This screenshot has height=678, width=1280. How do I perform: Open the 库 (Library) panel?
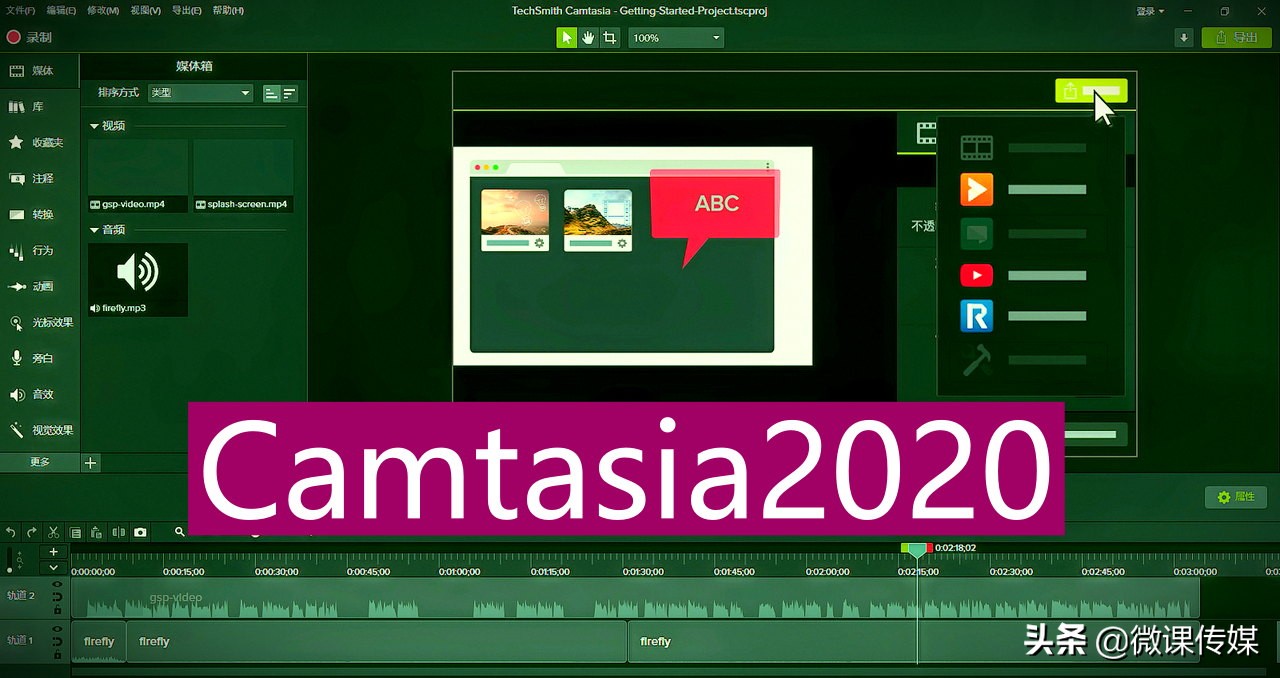coord(40,107)
